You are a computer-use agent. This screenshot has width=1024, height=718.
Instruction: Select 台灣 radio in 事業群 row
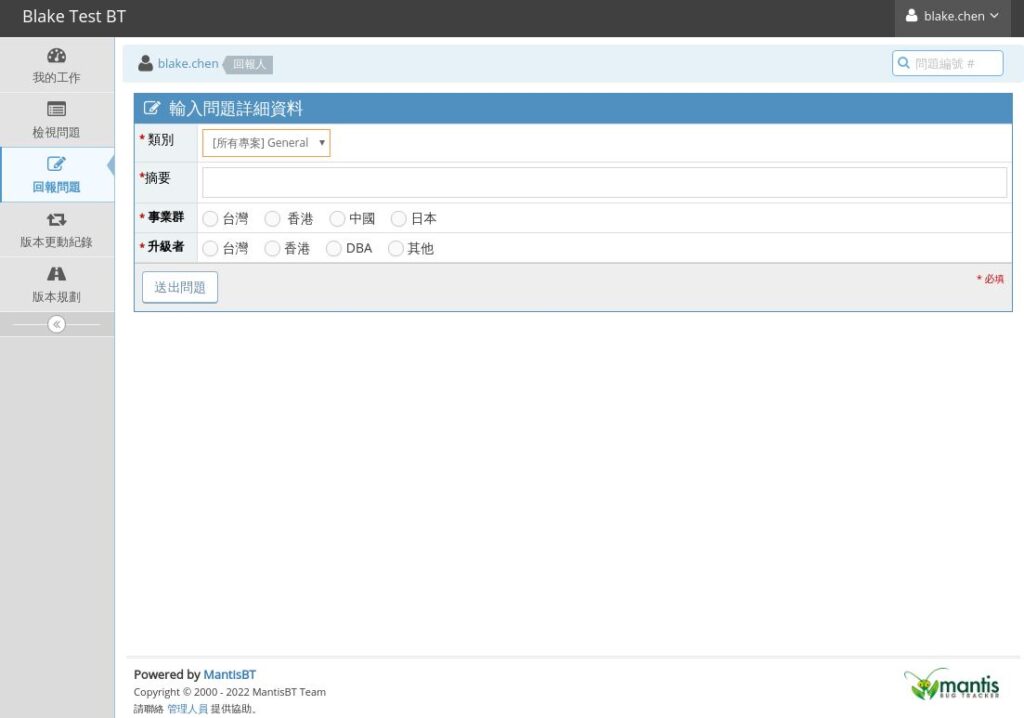(210, 218)
